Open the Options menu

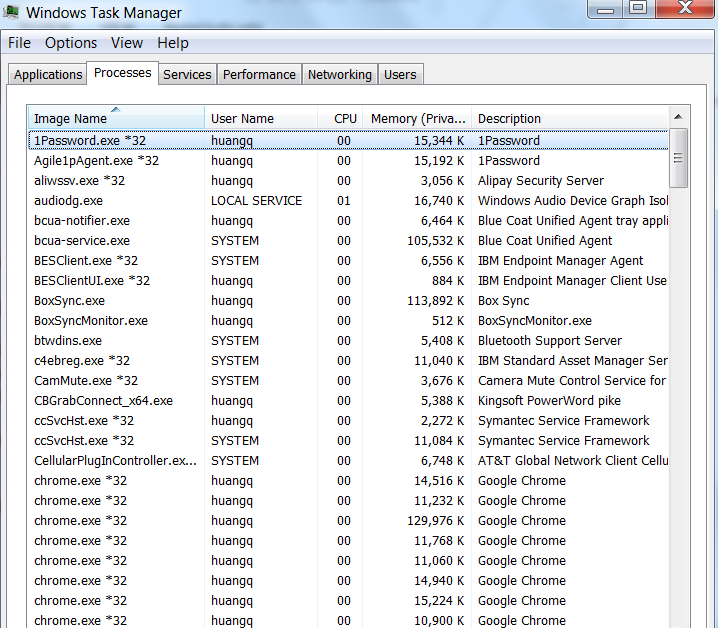point(71,43)
